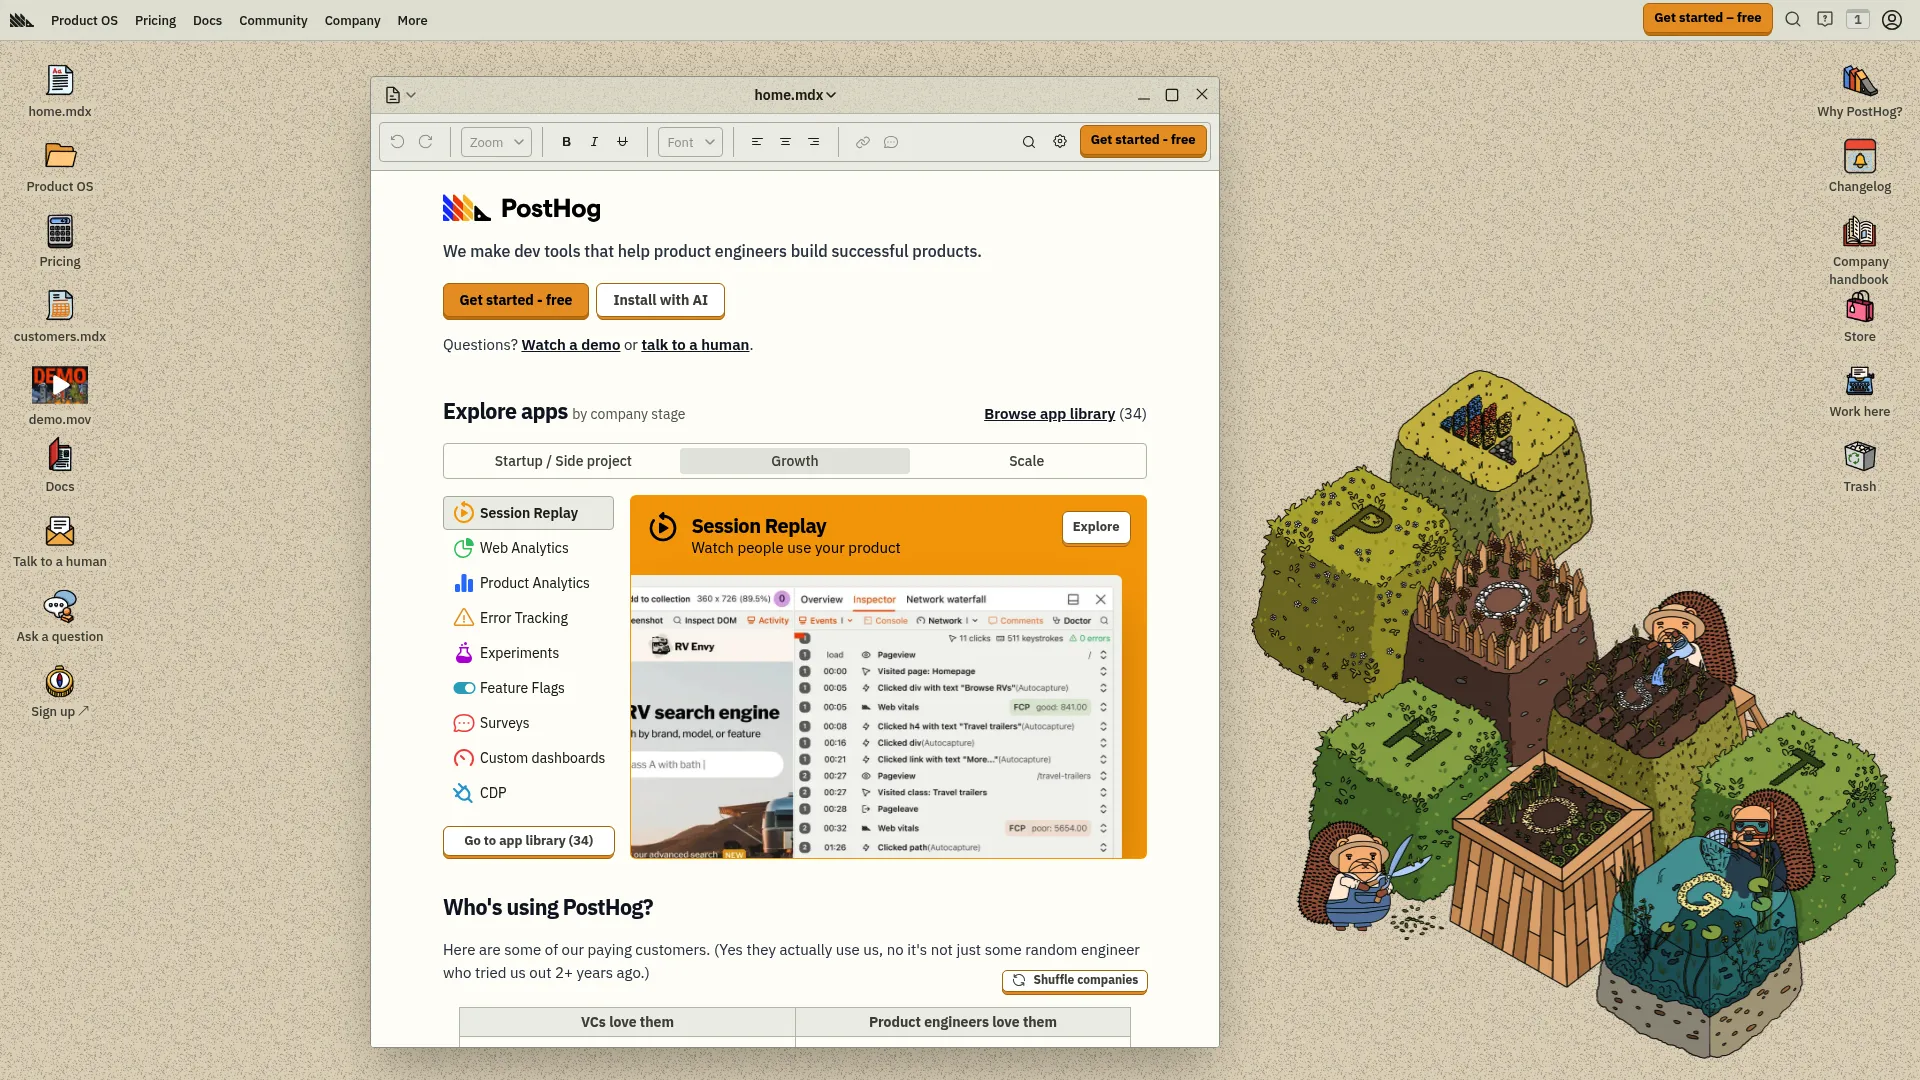Toggle italic formatting in the toolbar
Screen dimensions: 1920x1080
(x=593, y=141)
